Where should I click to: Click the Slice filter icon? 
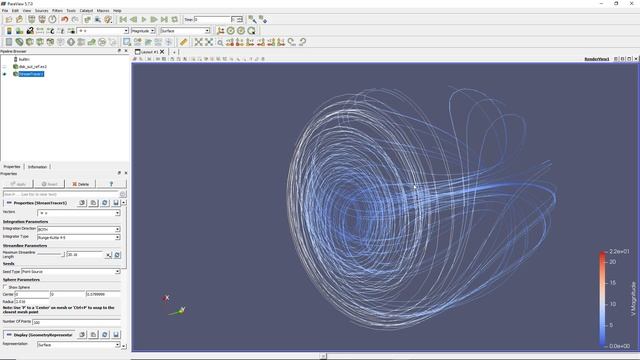[x=40, y=42]
